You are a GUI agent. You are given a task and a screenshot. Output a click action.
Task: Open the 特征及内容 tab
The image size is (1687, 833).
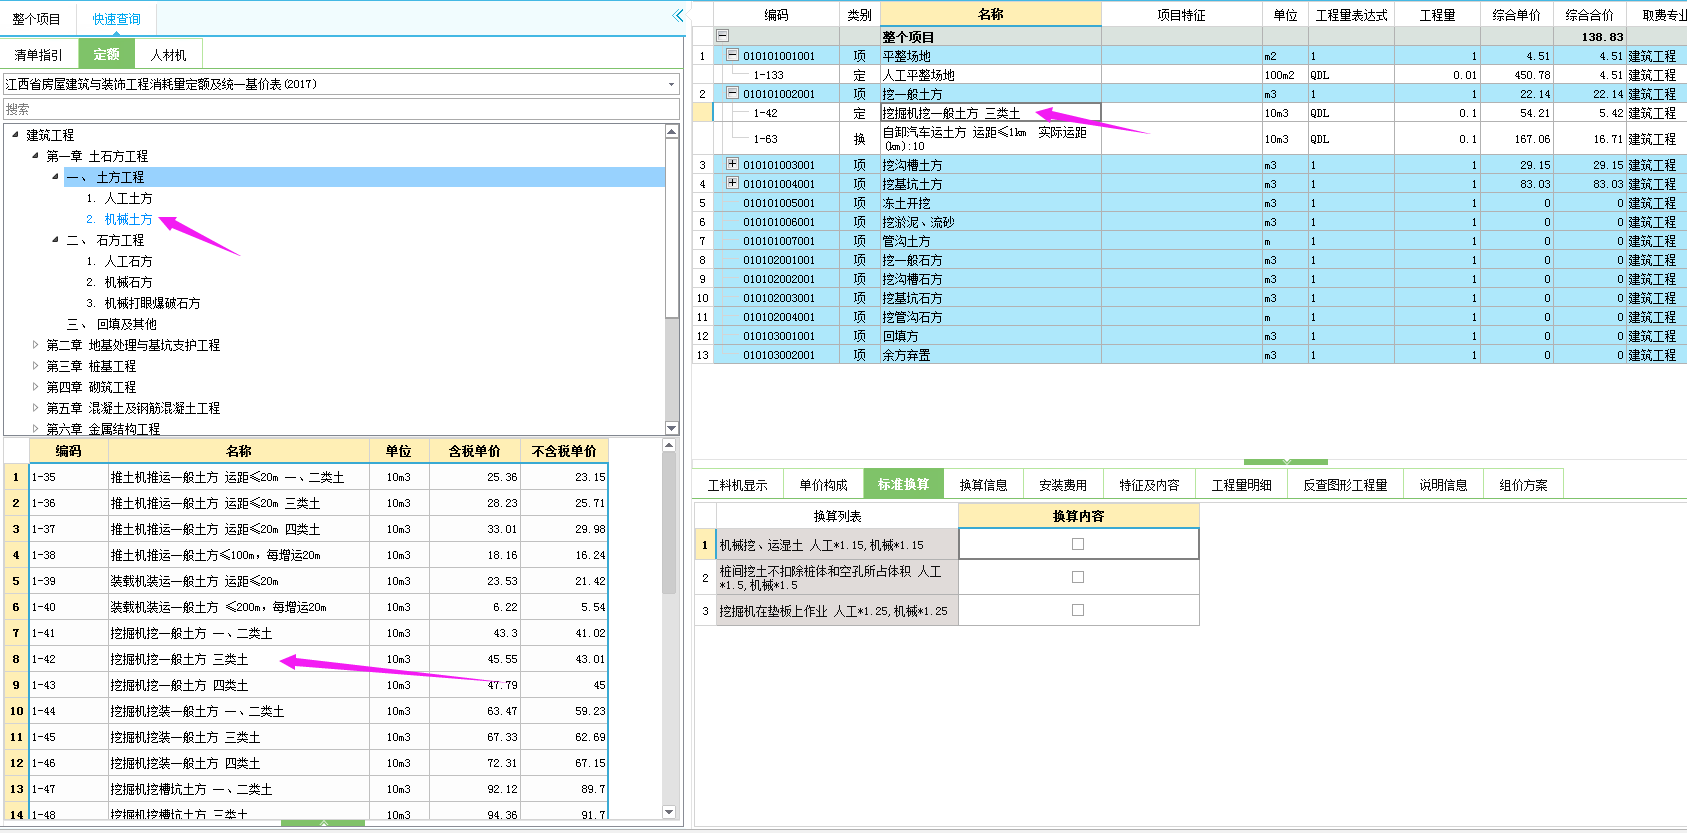(1149, 485)
